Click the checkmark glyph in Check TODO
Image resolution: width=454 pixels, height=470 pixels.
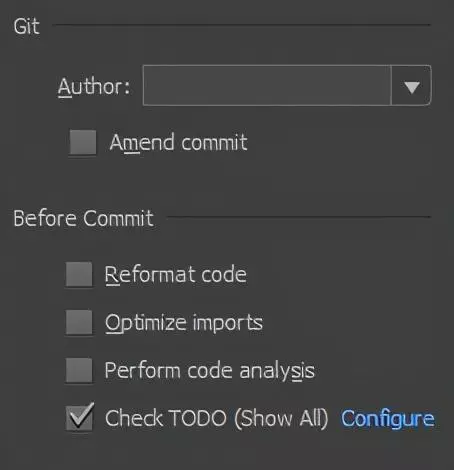click(80, 415)
